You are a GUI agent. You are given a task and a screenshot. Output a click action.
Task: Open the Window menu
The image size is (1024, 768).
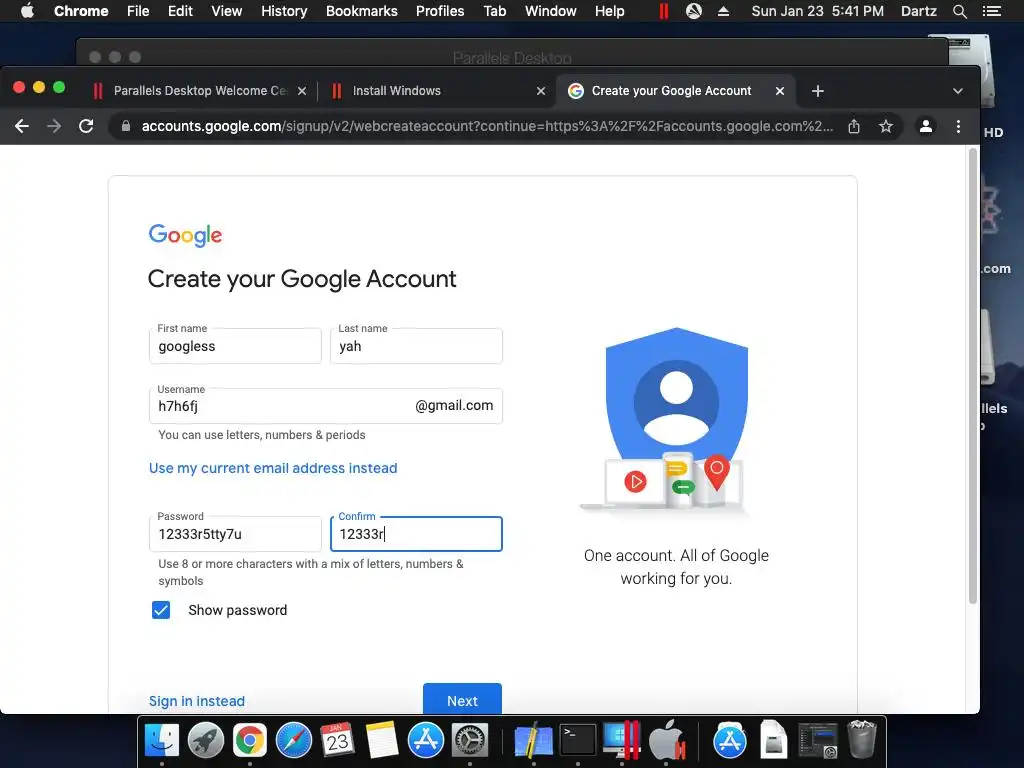pyautogui.click(x=551, y=11)
